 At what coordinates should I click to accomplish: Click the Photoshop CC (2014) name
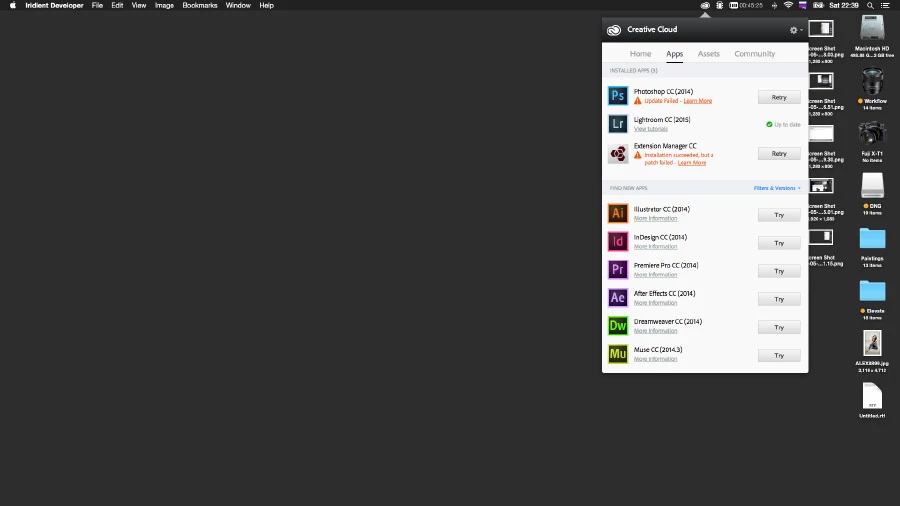coord(663,92)
